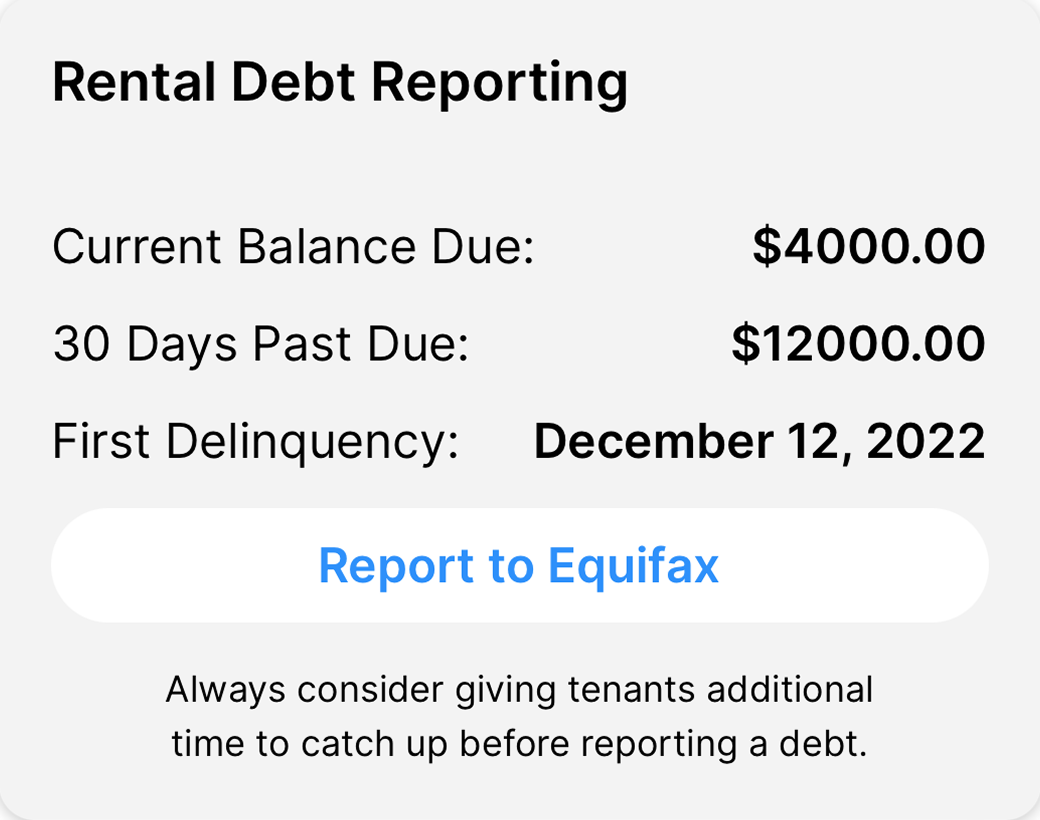Click the Report to Equifax button
This screenshot has width=1040, height=820.
519,566
